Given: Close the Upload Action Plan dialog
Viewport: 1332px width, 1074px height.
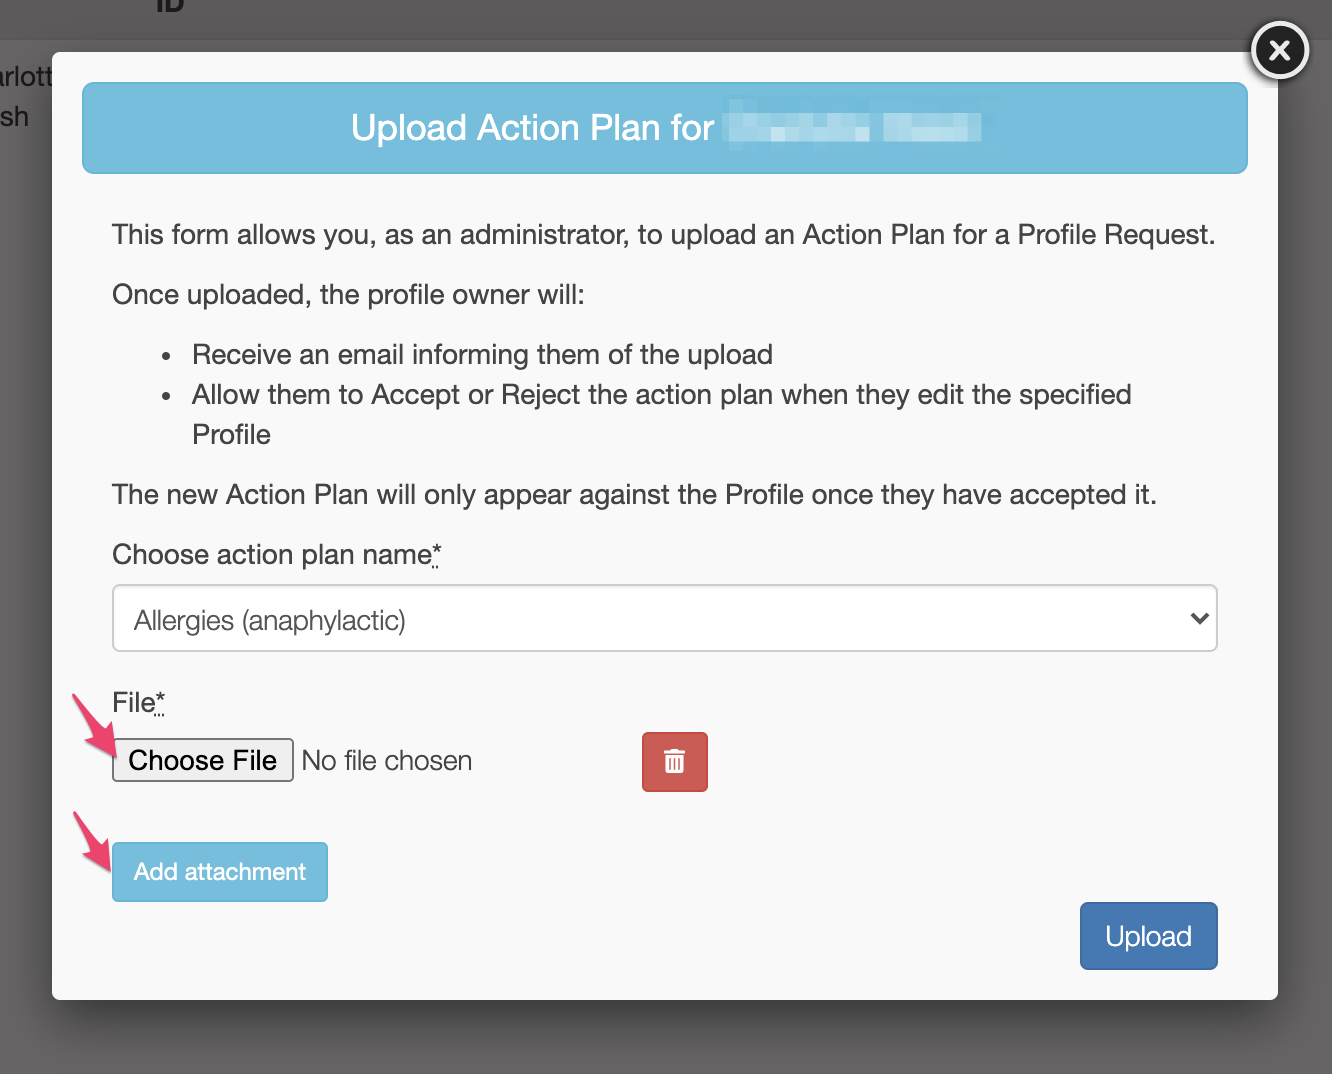Looking at the screenshot, I should click(1279, 51).
